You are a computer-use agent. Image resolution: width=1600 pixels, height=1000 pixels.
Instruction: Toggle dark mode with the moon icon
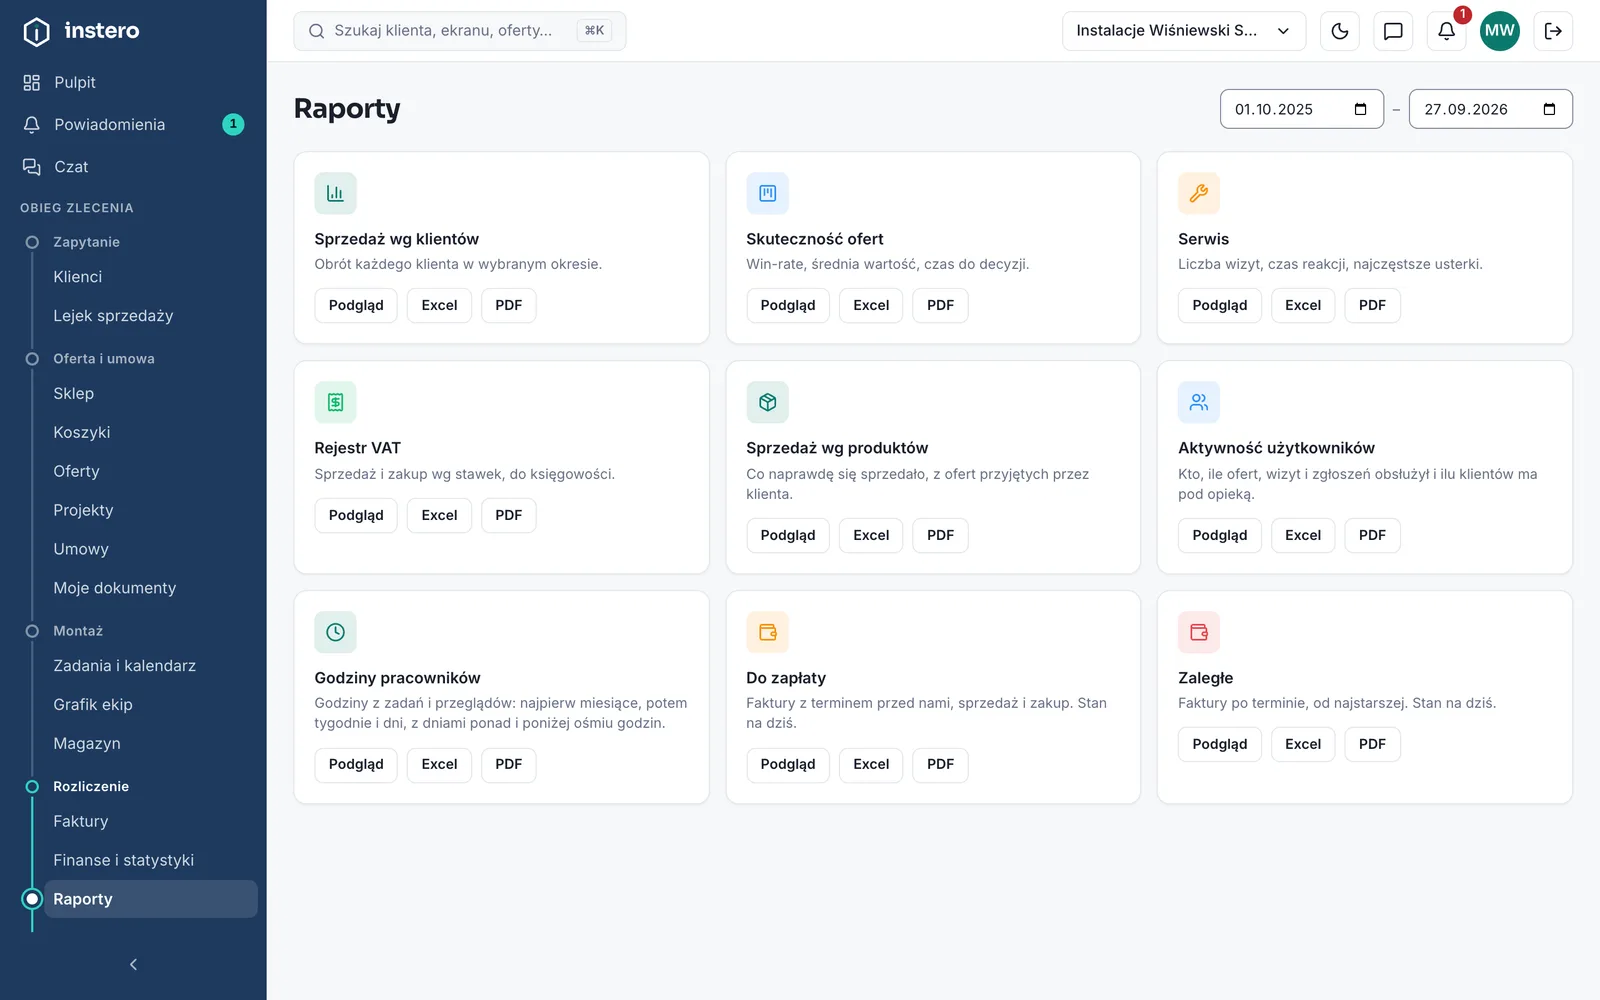[1340, 31]
